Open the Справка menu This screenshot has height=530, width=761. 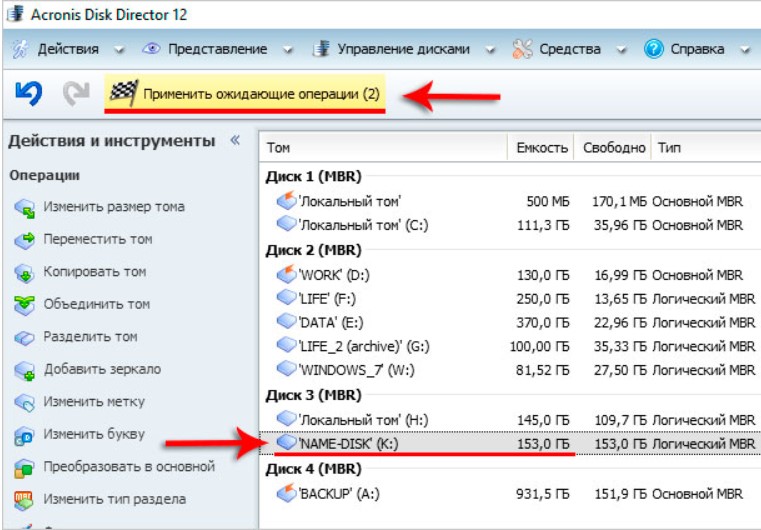click(x=697, y=49)
